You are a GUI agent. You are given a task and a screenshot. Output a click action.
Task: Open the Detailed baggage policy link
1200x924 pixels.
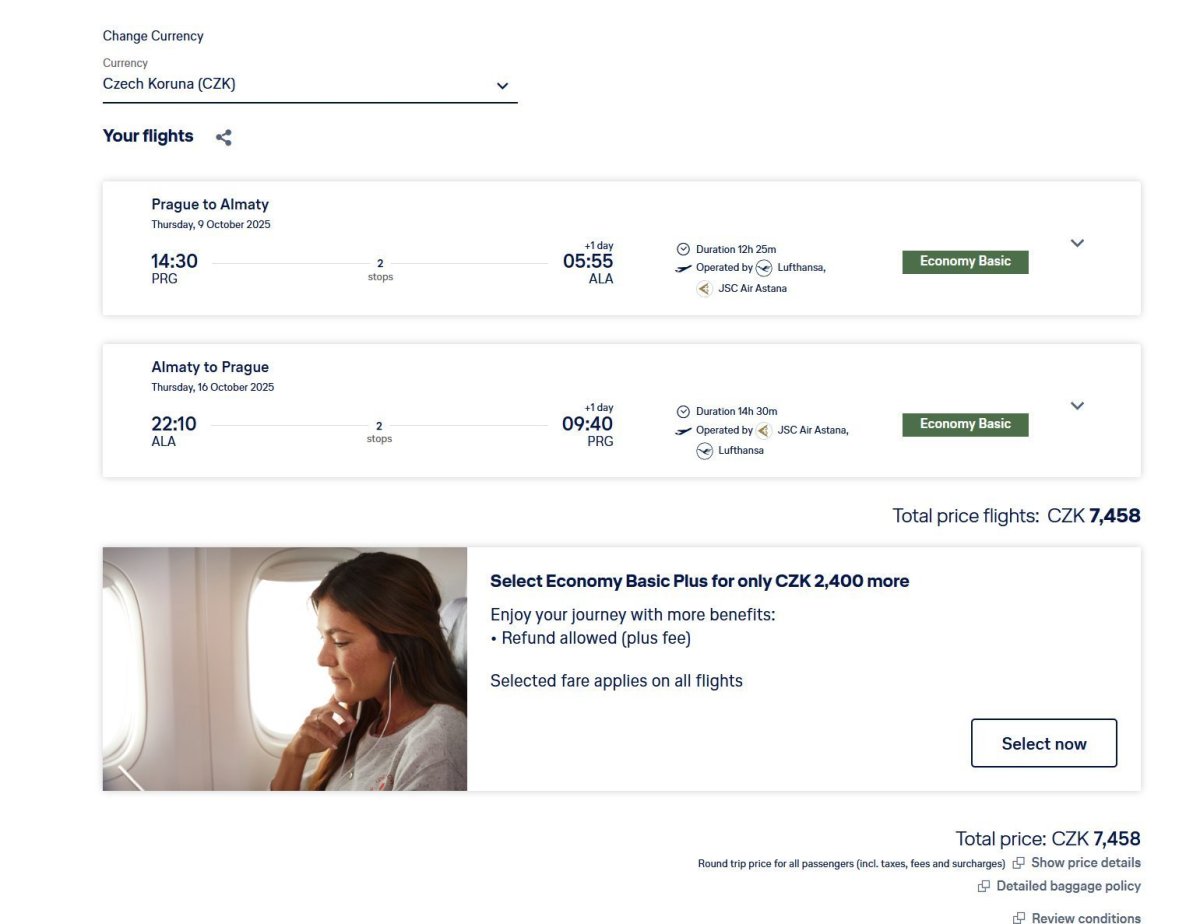1068,886
